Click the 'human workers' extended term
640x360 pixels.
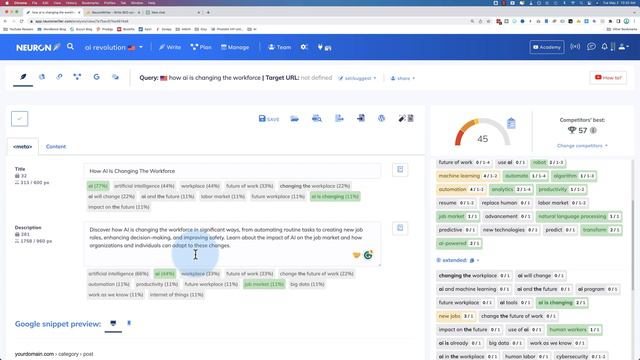click(x=574, y=330)
